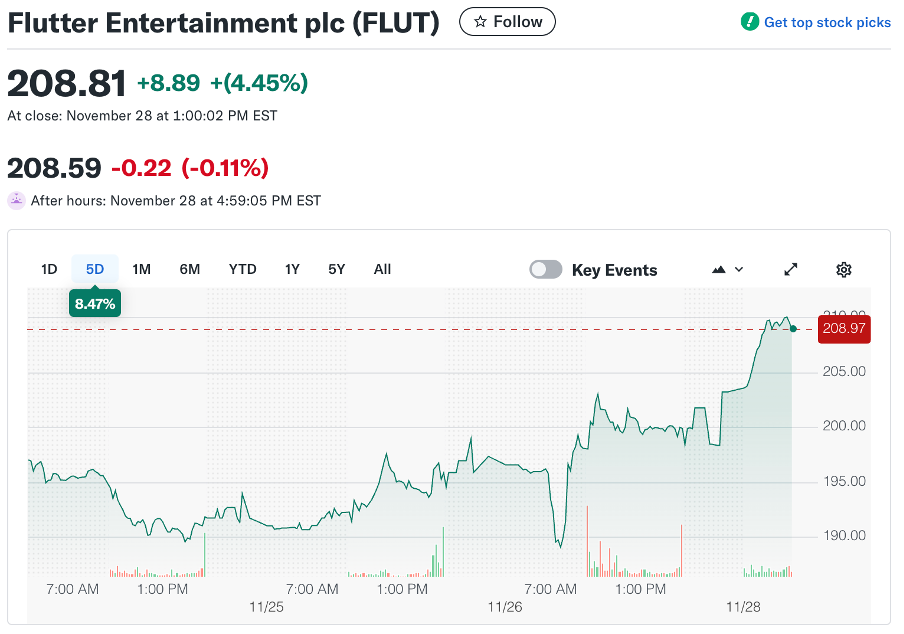Viewport: 904px width, 634px height.
Task: Click the red 208.97 price label
Action: tap(844, 328)
